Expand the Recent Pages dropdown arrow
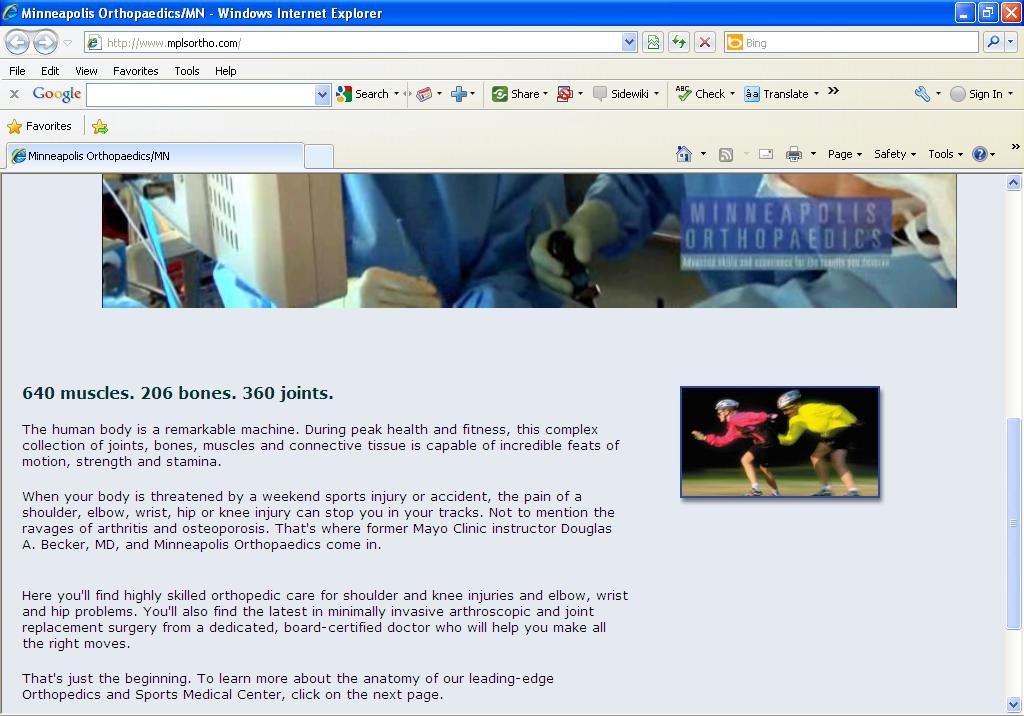This screenshot has width=1024, height=716. 67,43
